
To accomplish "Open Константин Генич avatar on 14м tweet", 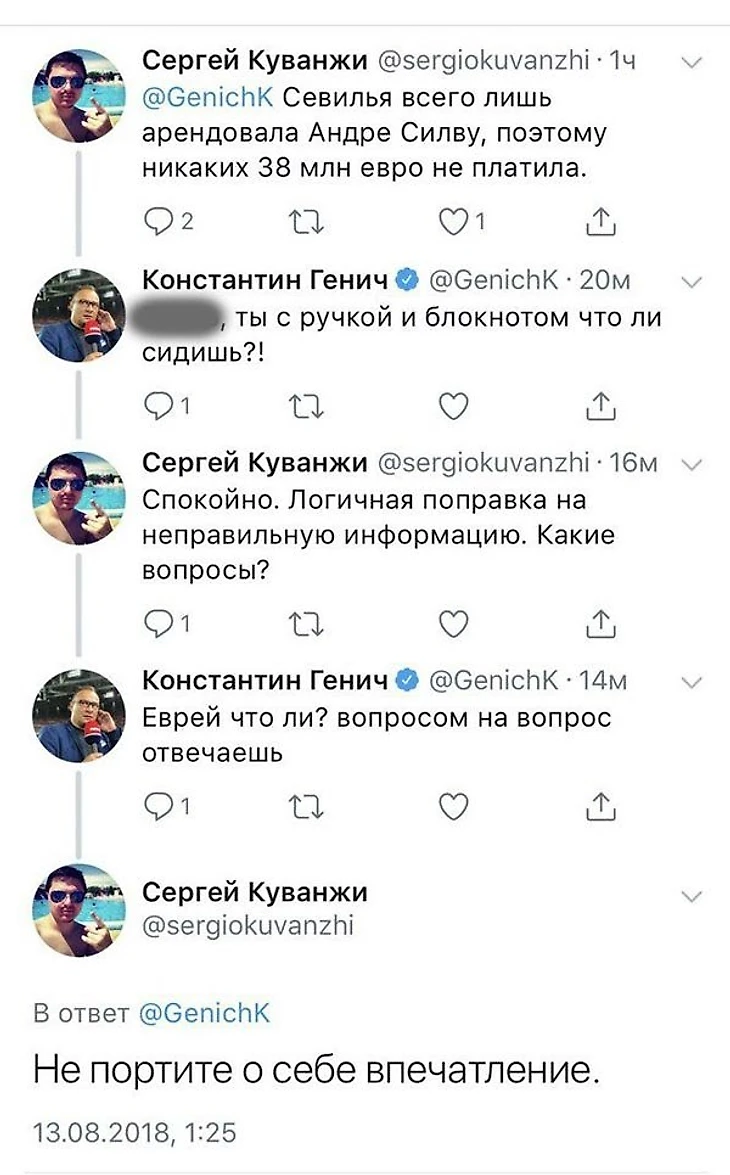I will tap(80, 715).
